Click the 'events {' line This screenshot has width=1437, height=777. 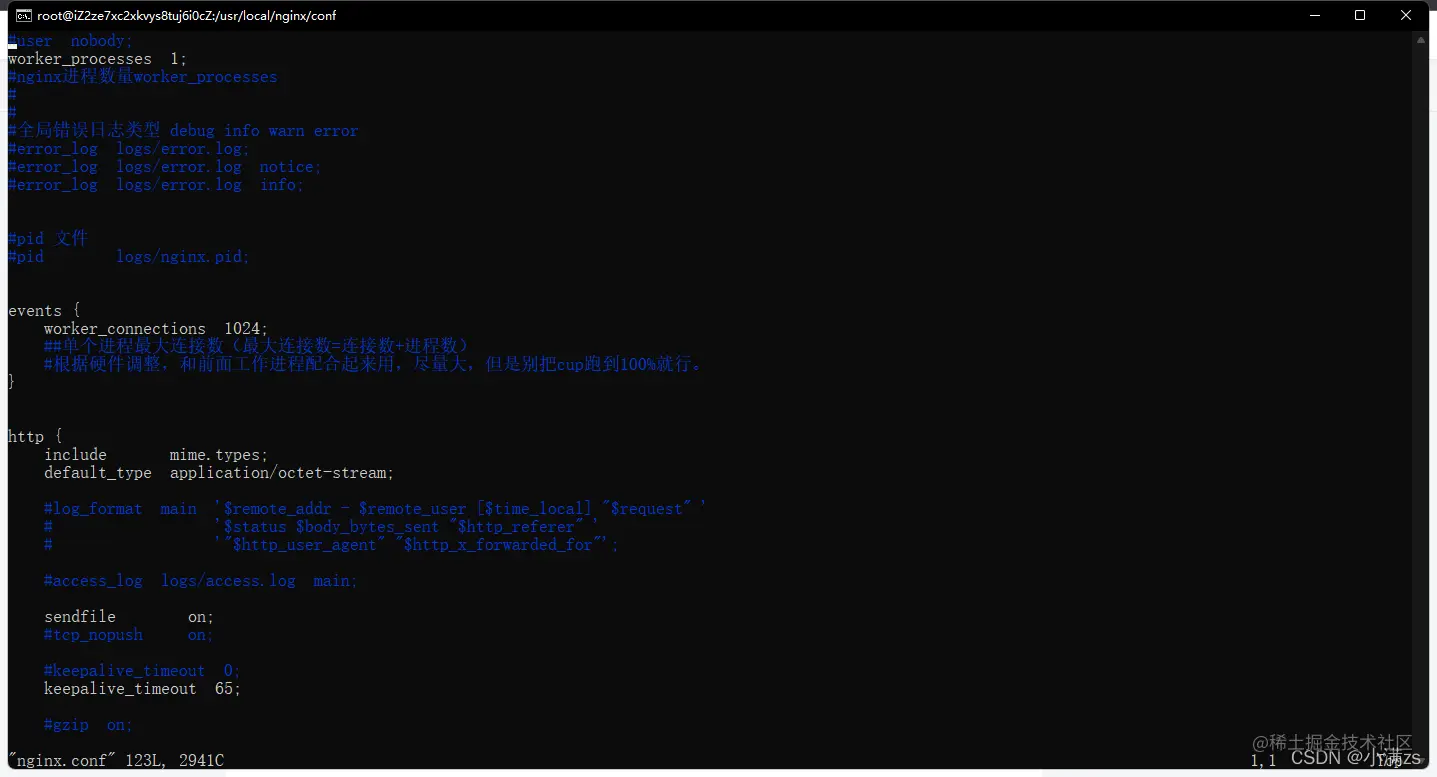(44, 311)
